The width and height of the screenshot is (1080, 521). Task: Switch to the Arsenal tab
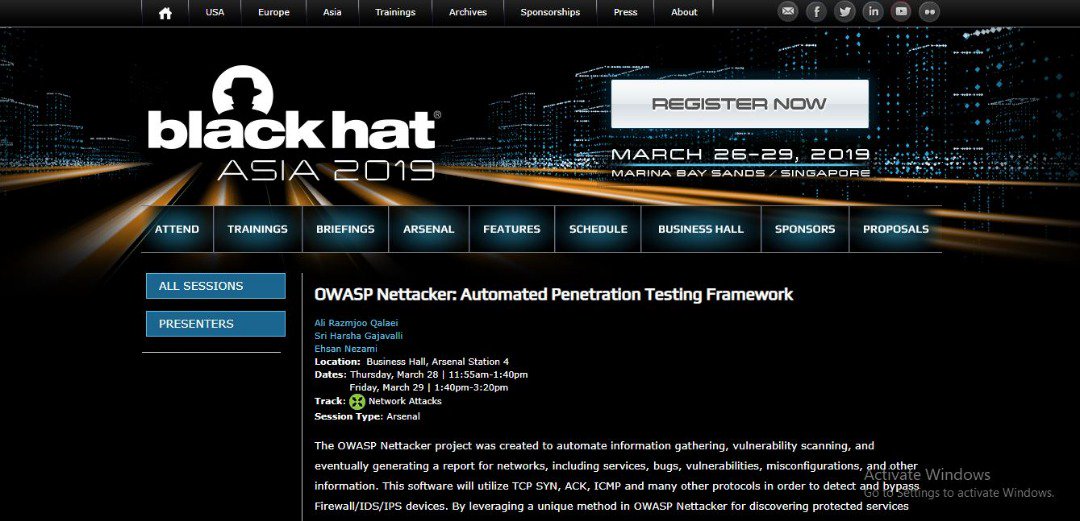[428, 229]
